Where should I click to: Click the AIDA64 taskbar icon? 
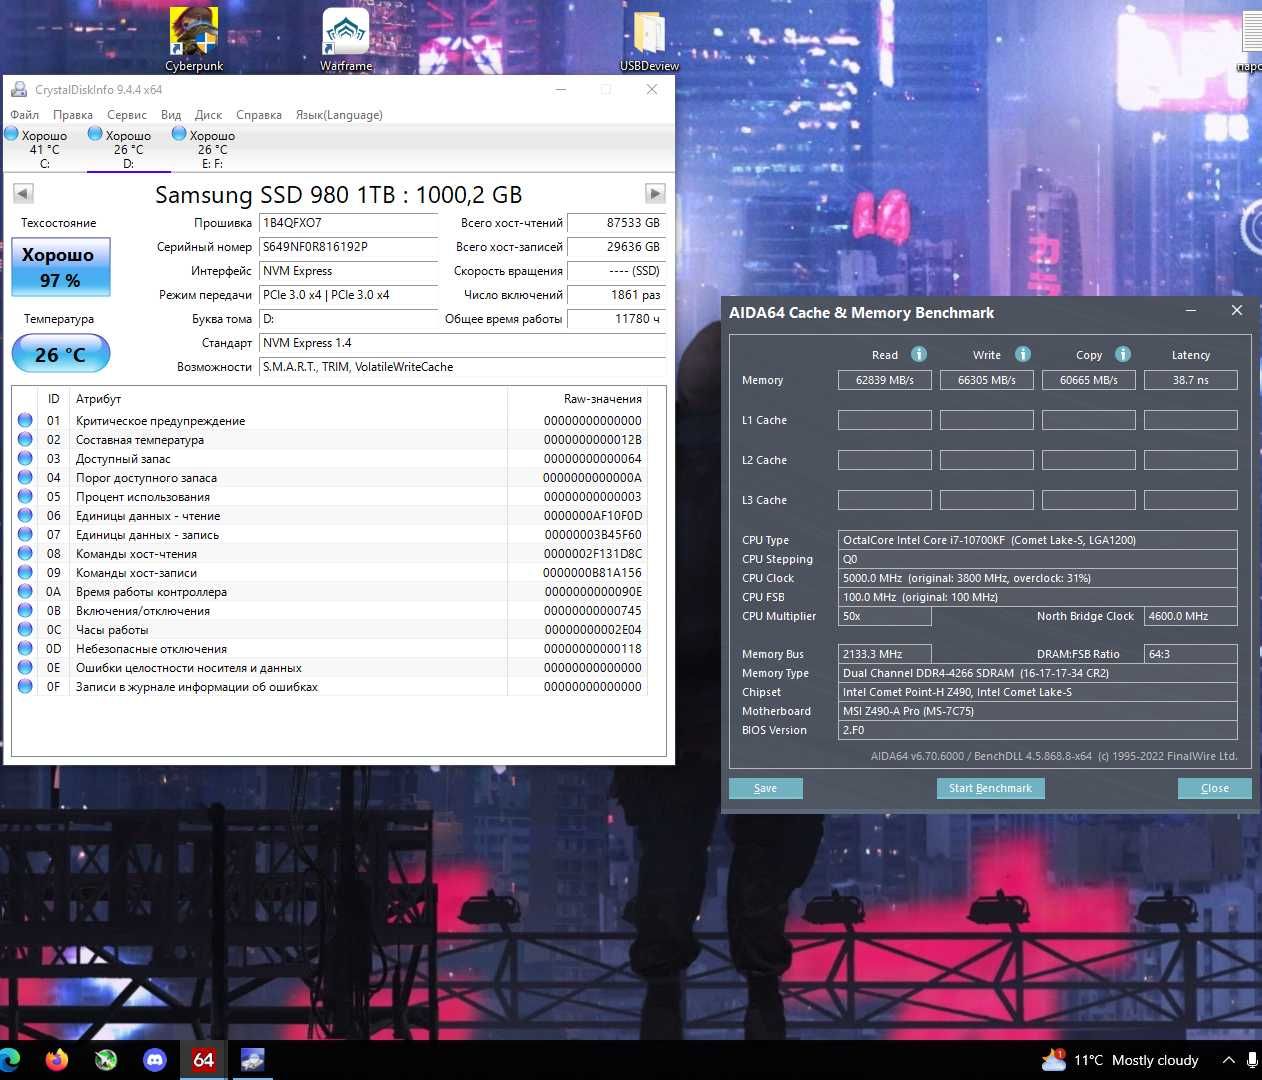(204, 1059)
